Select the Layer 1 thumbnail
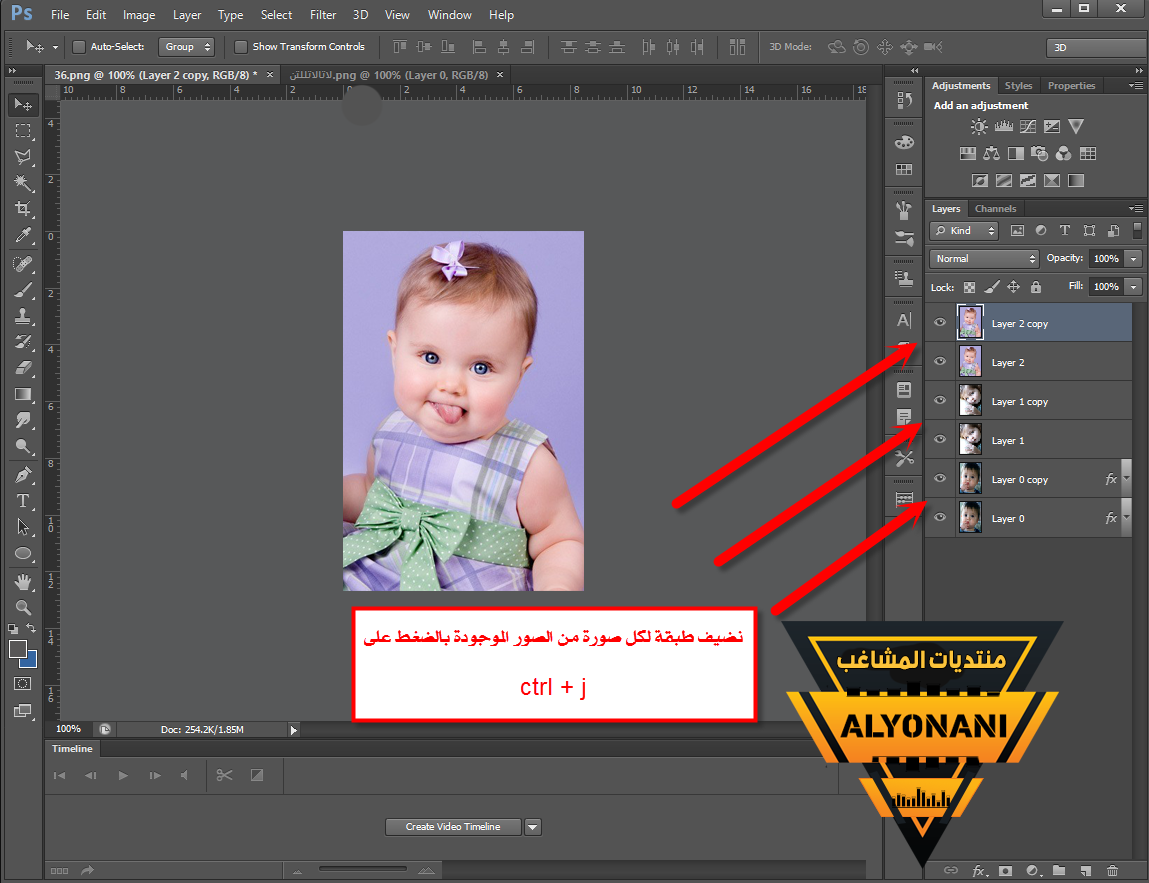 click(970, 440)
